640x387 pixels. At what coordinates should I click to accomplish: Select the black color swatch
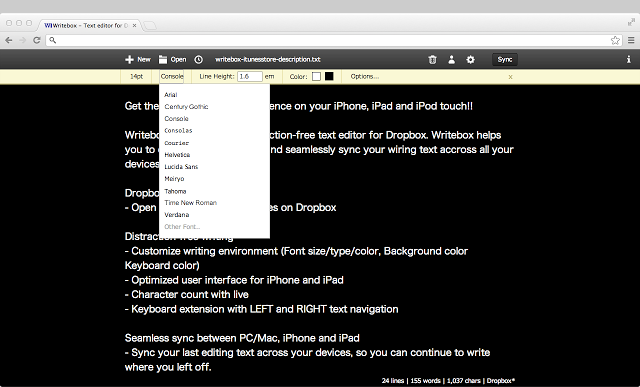point(329,76)
